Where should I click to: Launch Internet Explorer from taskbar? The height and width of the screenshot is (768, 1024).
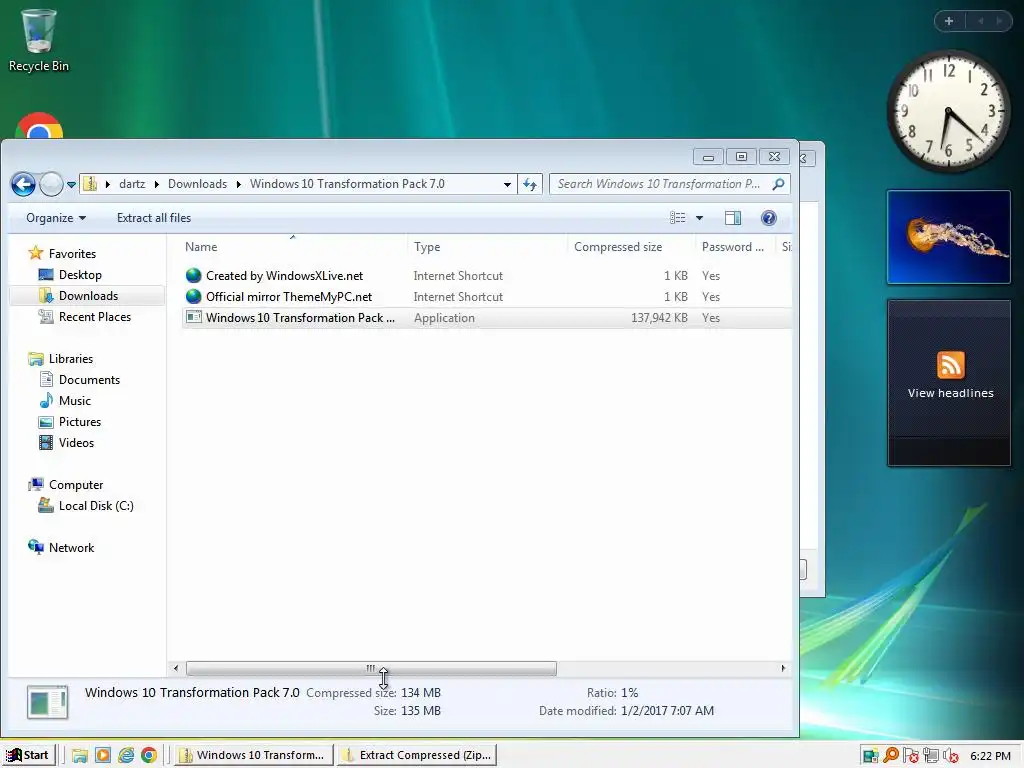pyautogui.click(x=126, y=756)
